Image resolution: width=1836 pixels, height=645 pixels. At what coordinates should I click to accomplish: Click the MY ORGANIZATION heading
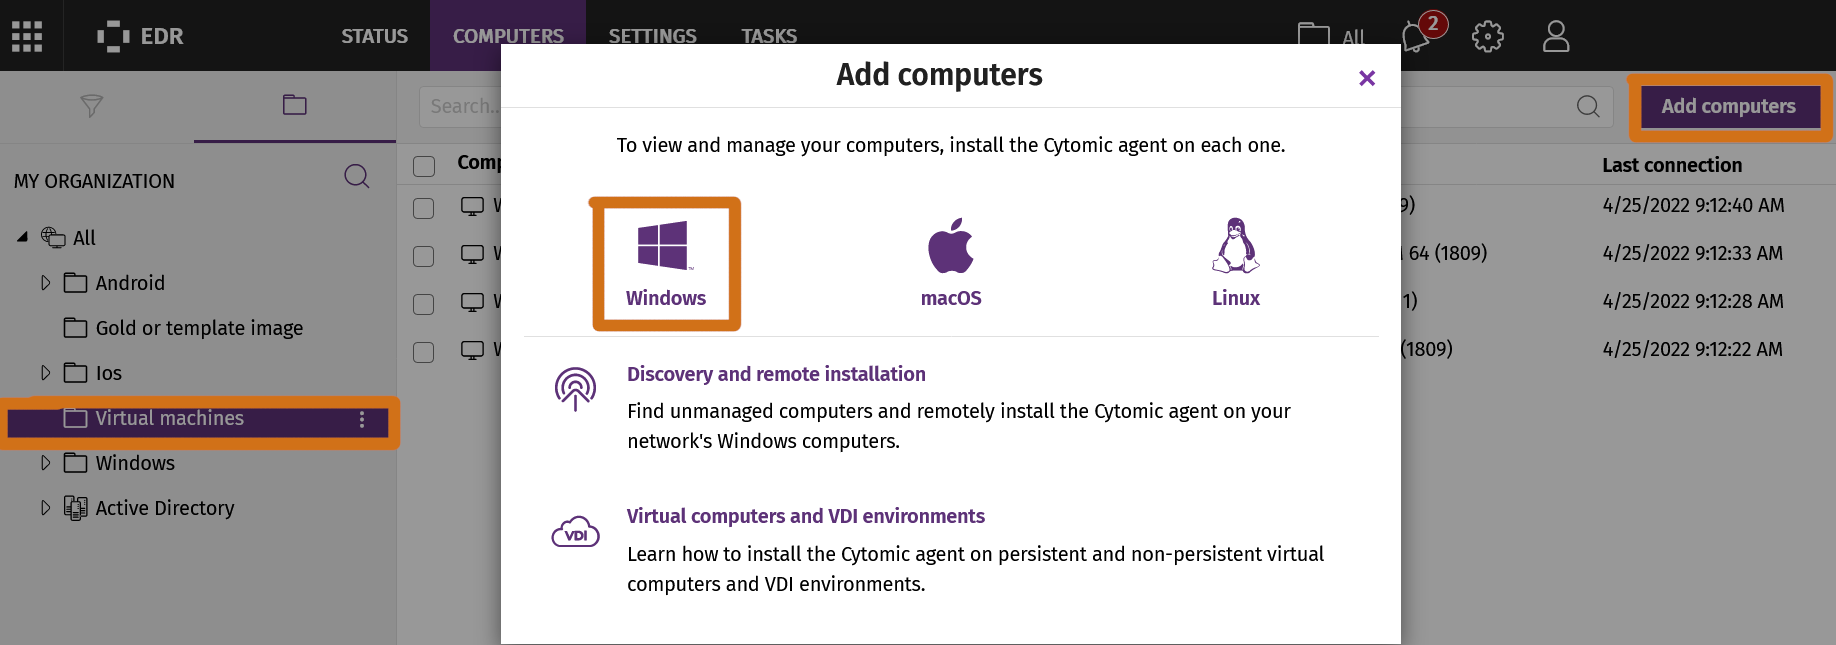coord(94,181)
